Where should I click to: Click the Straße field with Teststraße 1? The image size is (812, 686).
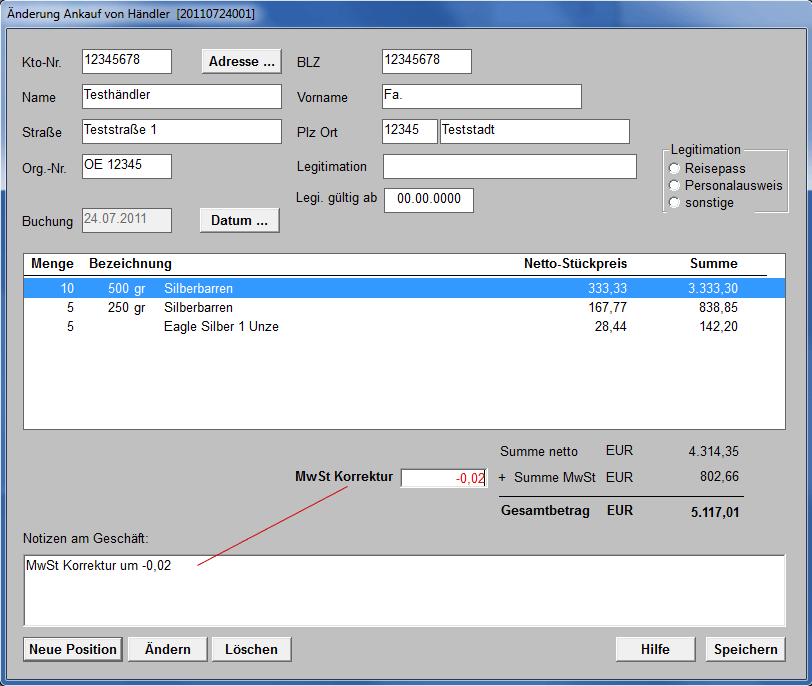[182, 131]
